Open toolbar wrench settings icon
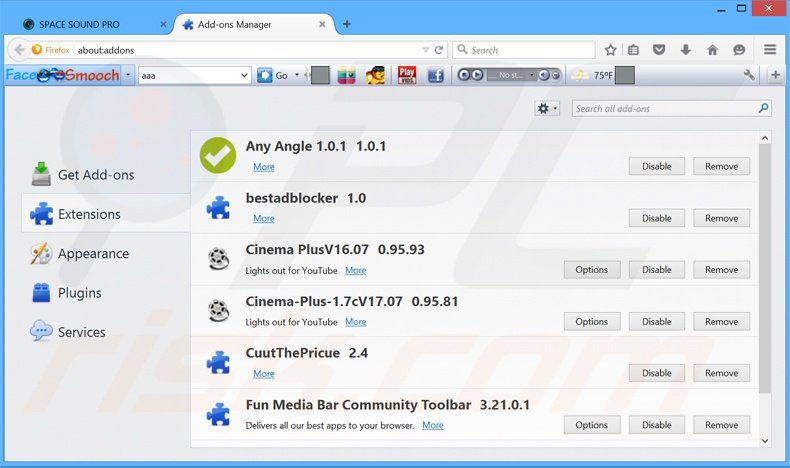 (x=749, y=75)
